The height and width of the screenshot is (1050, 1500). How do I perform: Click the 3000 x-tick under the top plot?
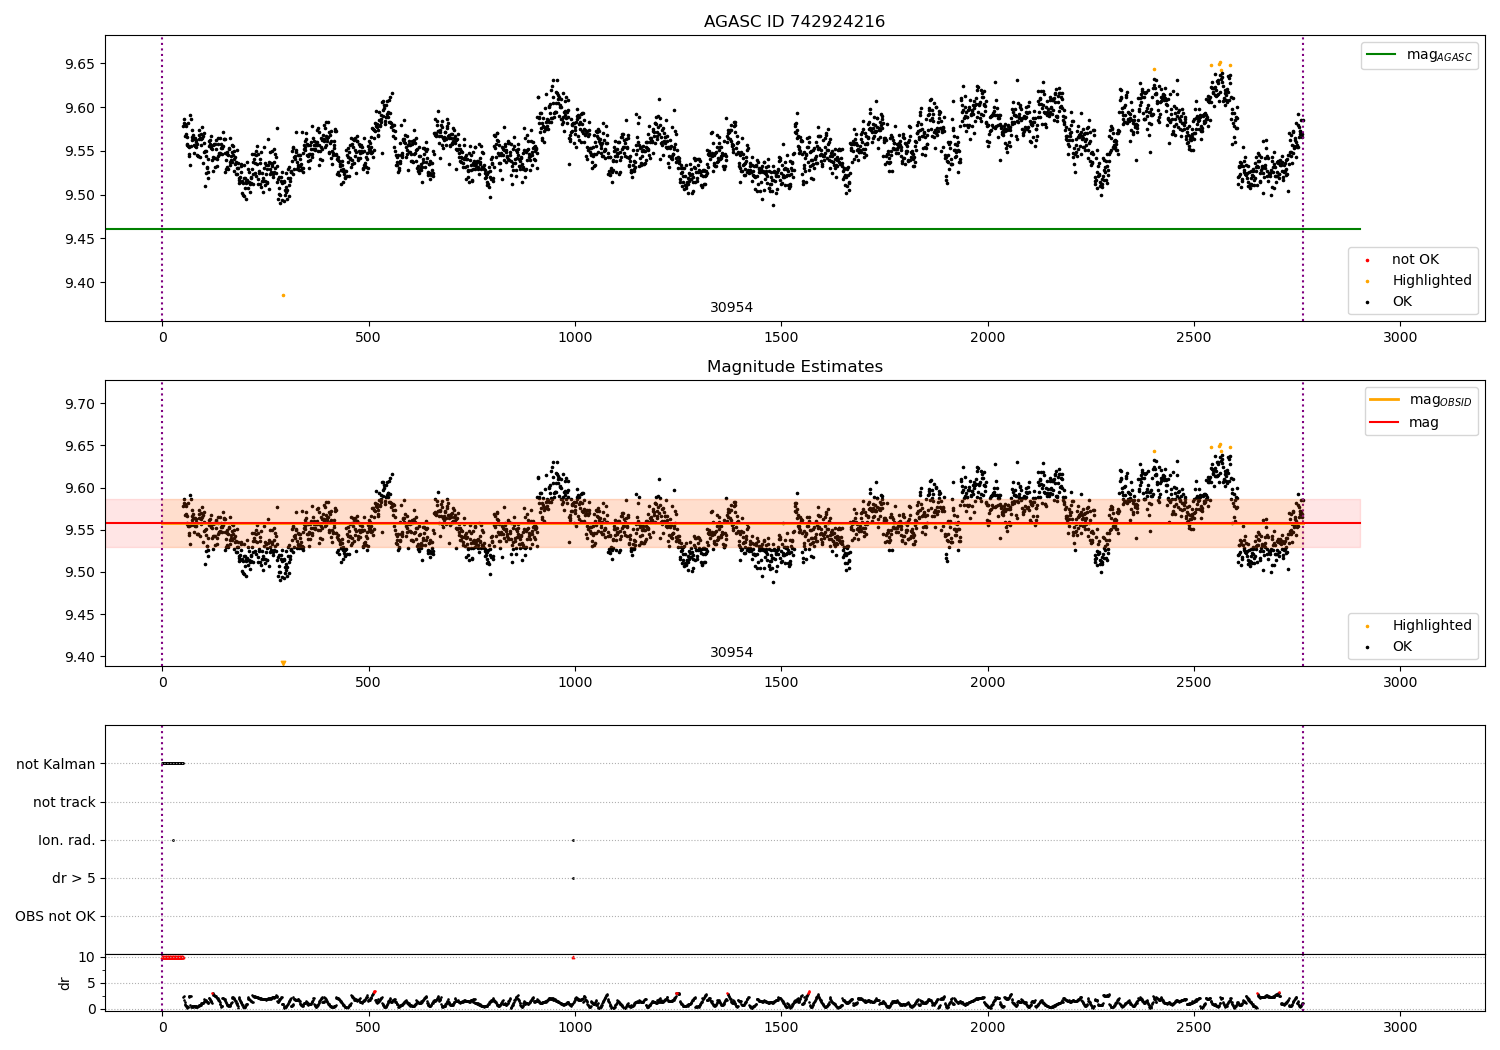tap(1400, 337)
